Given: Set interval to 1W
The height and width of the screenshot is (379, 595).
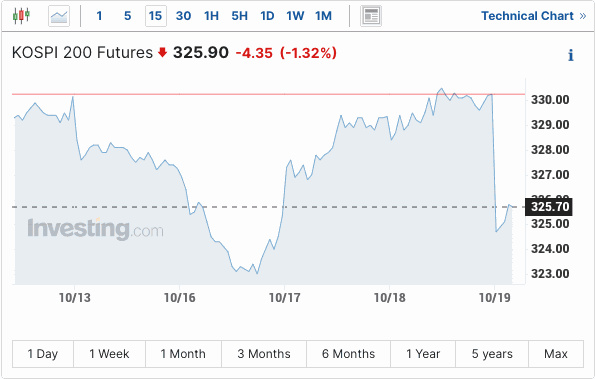Looking at the screenshot, I should click(x=295, y=16).
